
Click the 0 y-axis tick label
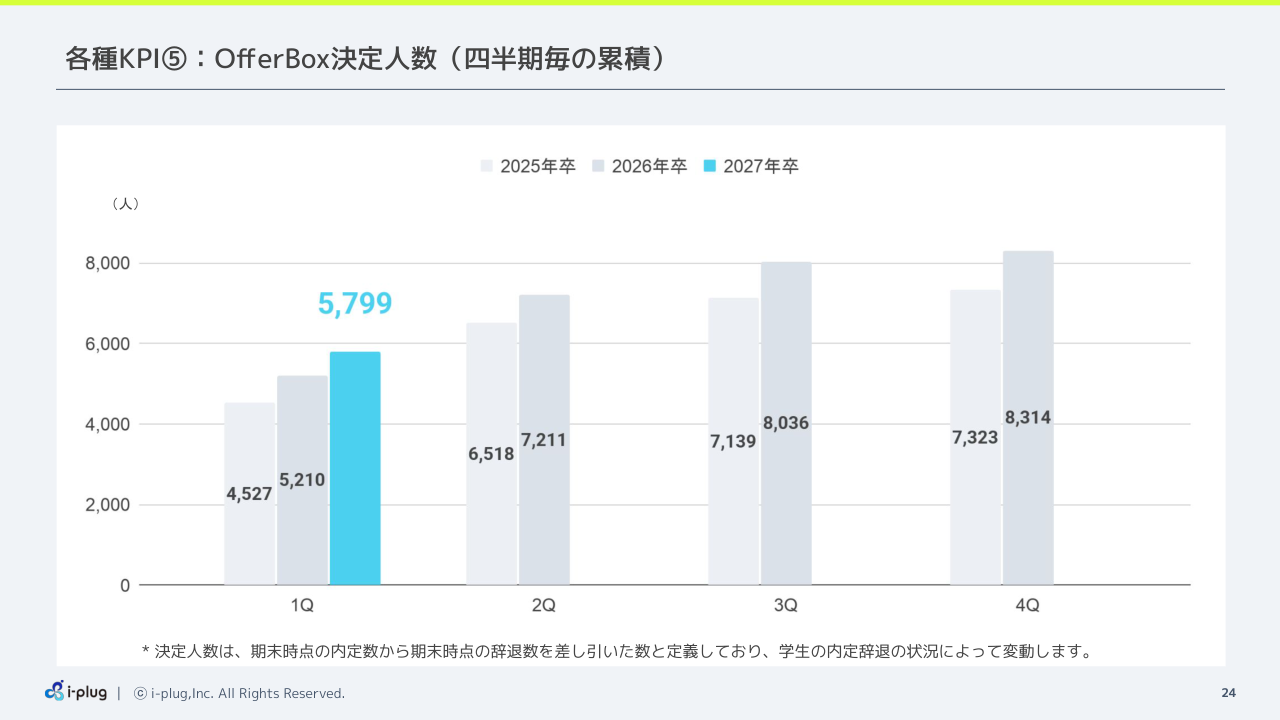(x=125, y=585)
